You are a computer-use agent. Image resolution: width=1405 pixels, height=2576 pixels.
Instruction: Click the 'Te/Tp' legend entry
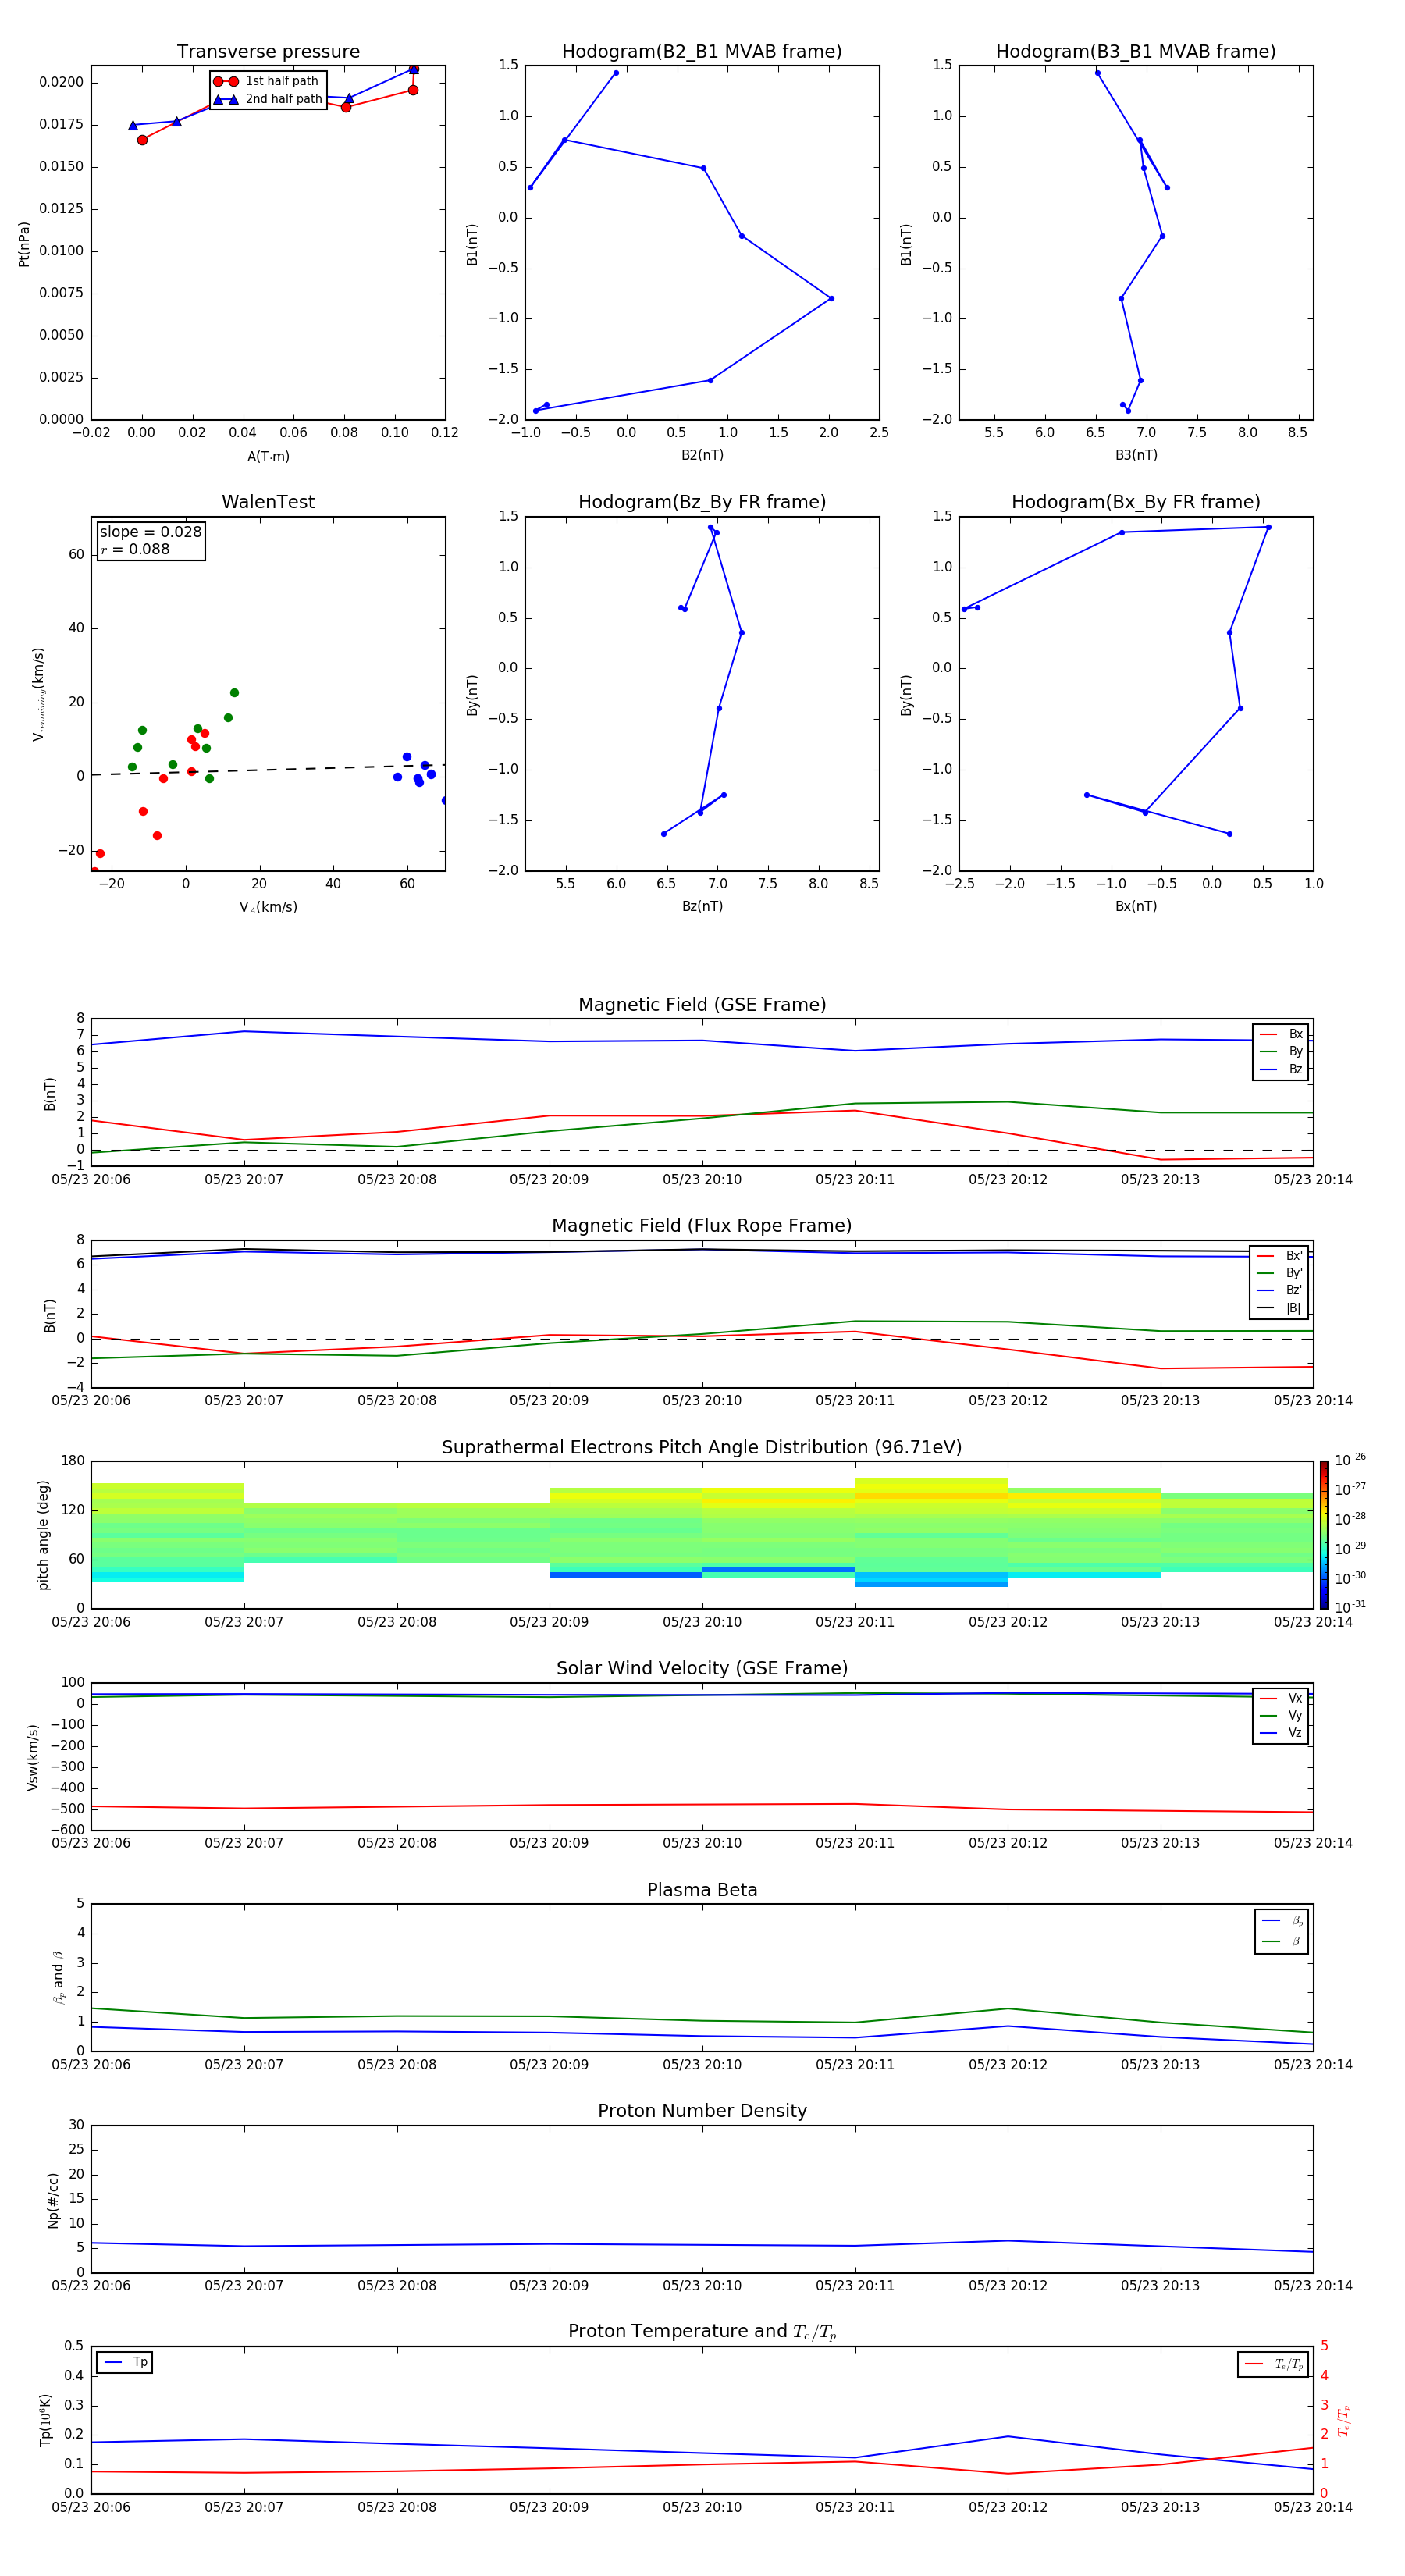(x=1273, y=2364)
